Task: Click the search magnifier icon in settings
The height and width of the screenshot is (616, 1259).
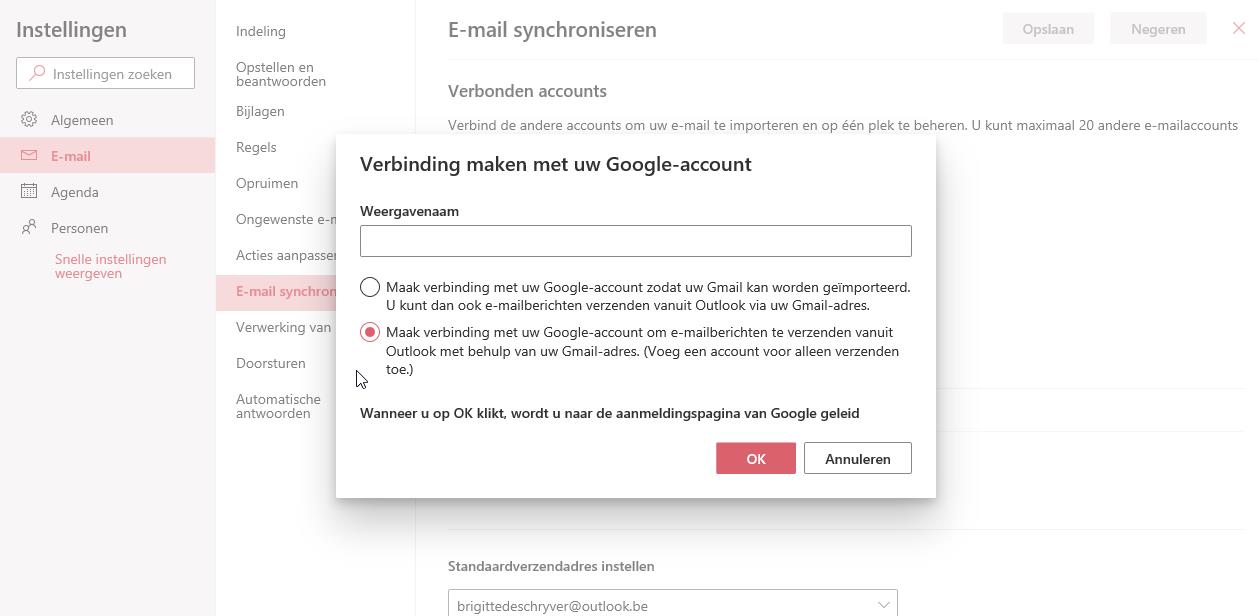Action: point(37,73)
